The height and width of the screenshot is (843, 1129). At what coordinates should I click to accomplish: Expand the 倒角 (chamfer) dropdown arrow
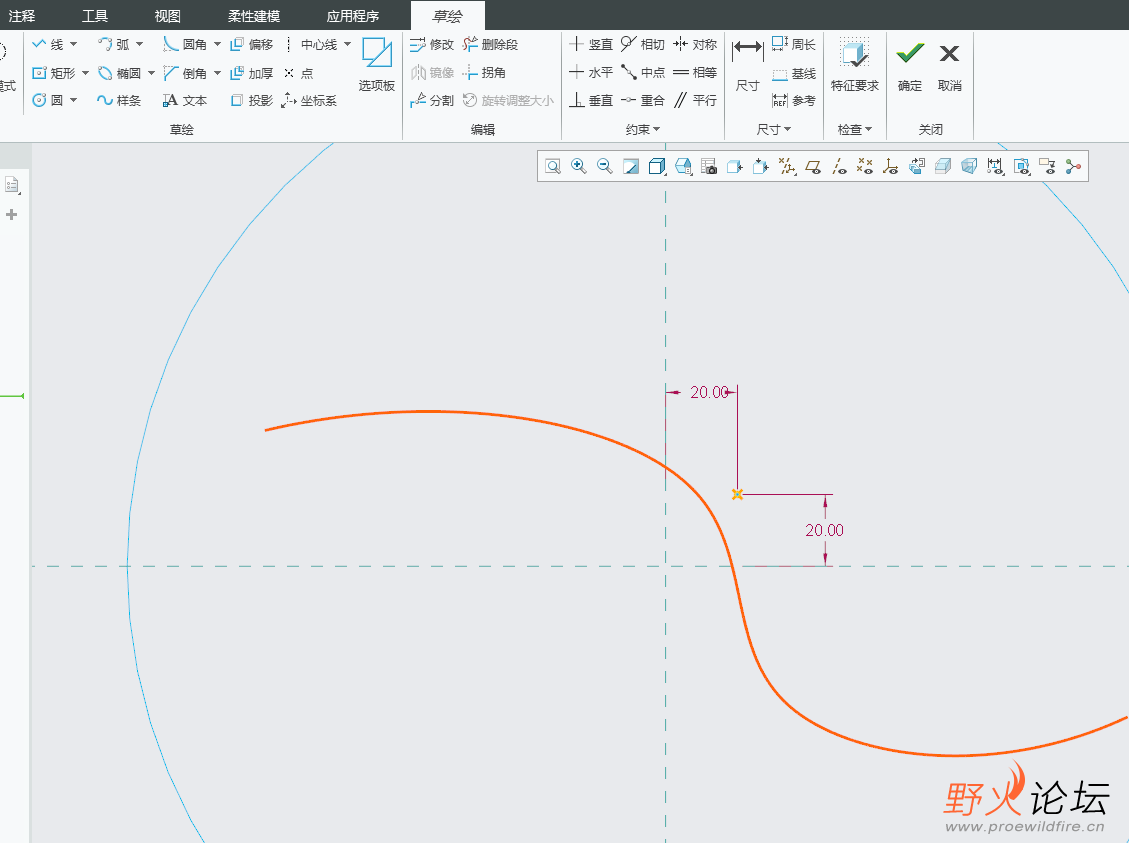click(x=217, y=73)
